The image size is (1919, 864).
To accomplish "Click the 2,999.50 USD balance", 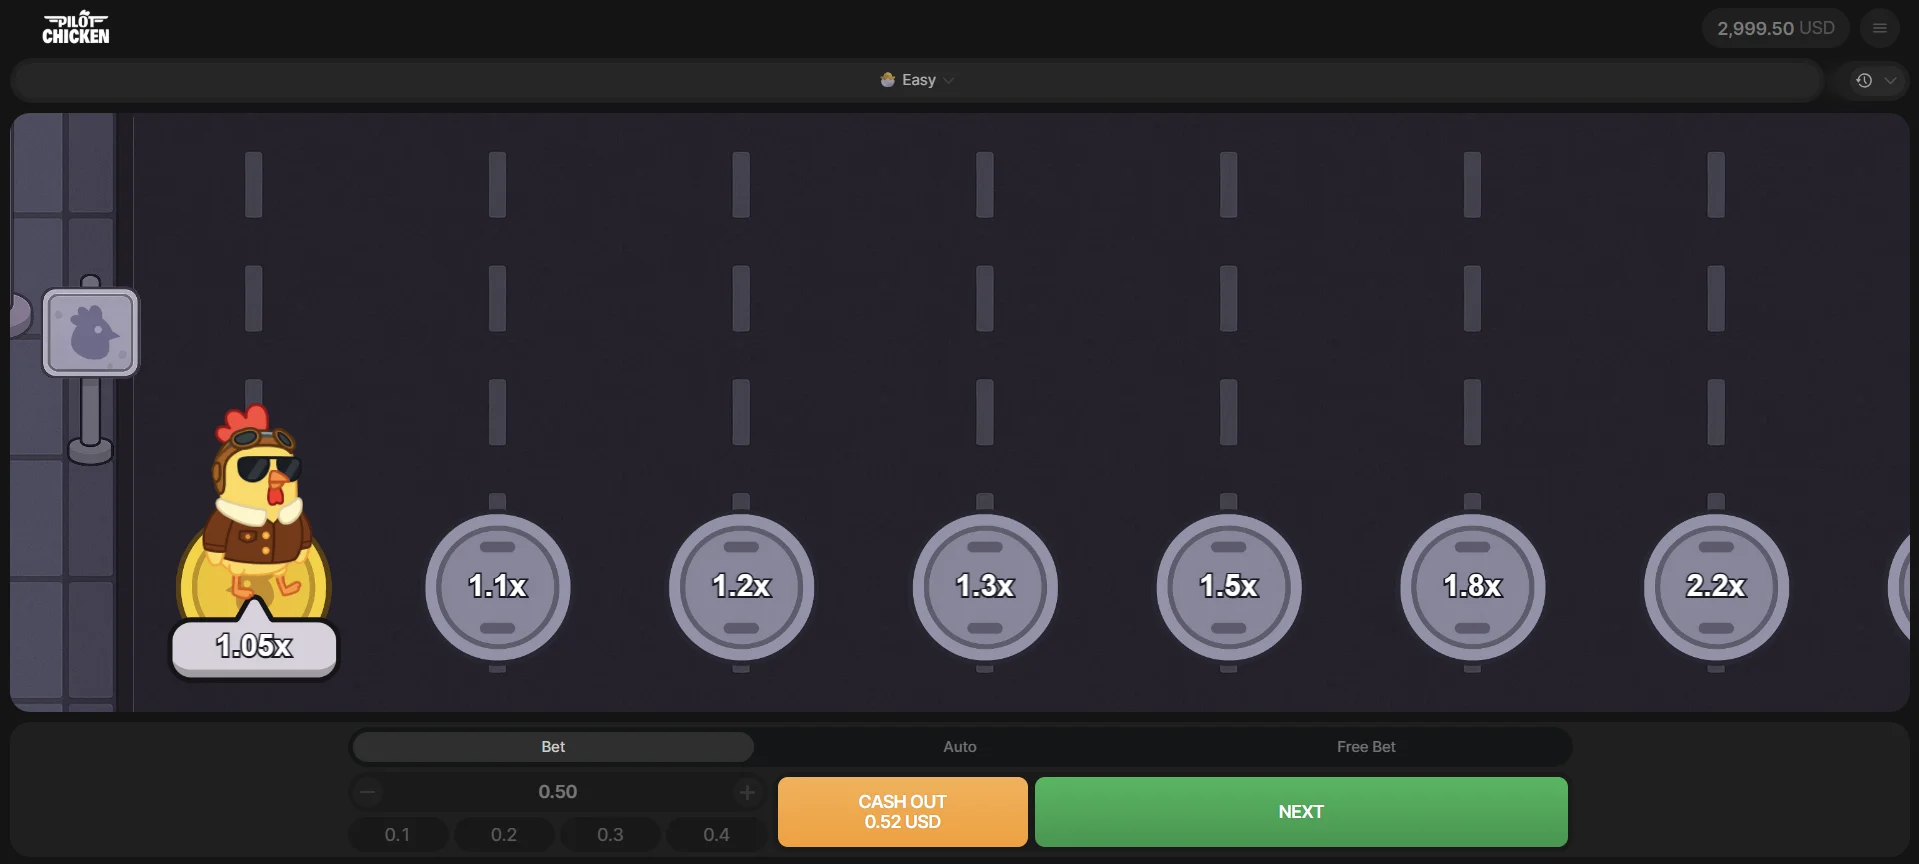I will (x=1775, y=28).
